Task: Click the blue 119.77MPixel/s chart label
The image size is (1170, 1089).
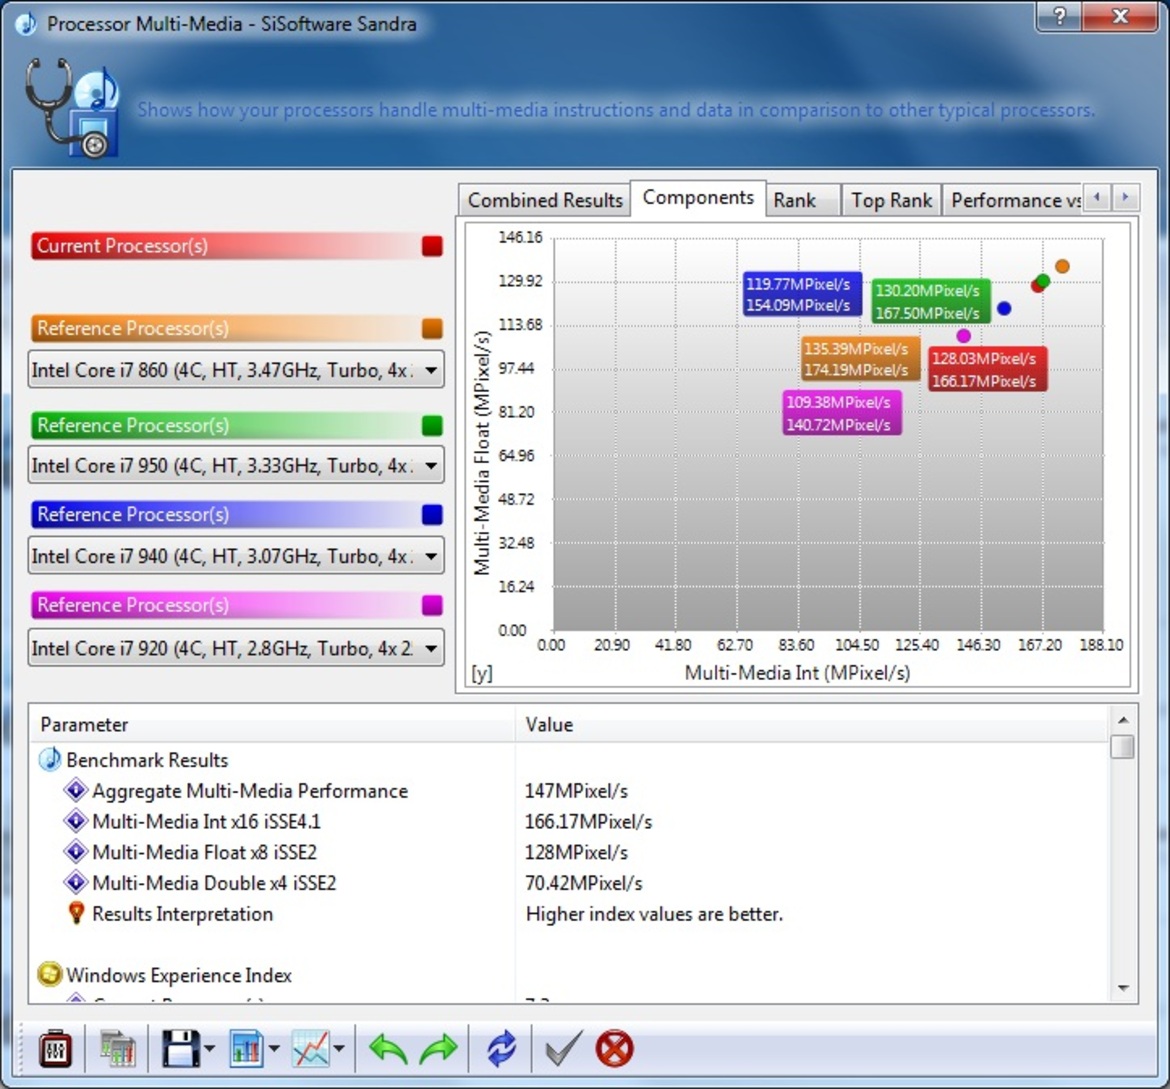Action: 802,294
